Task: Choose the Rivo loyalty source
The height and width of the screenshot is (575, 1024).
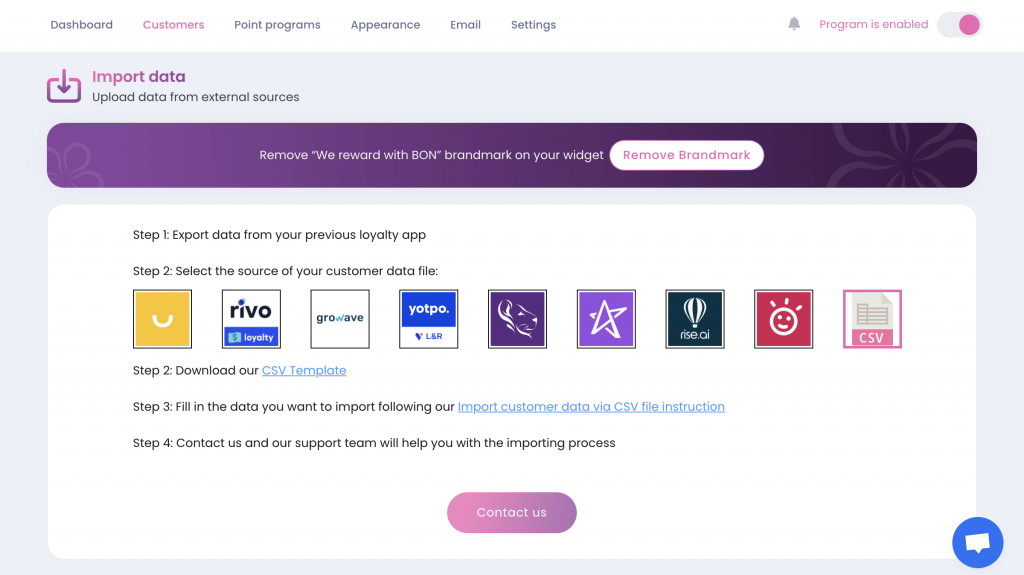Action: (x=251, y=319)
